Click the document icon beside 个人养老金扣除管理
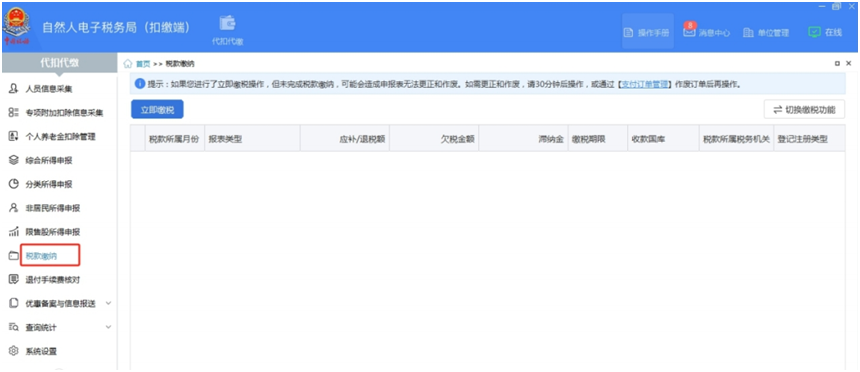This screenshot has width=860, height=372. 14,136
